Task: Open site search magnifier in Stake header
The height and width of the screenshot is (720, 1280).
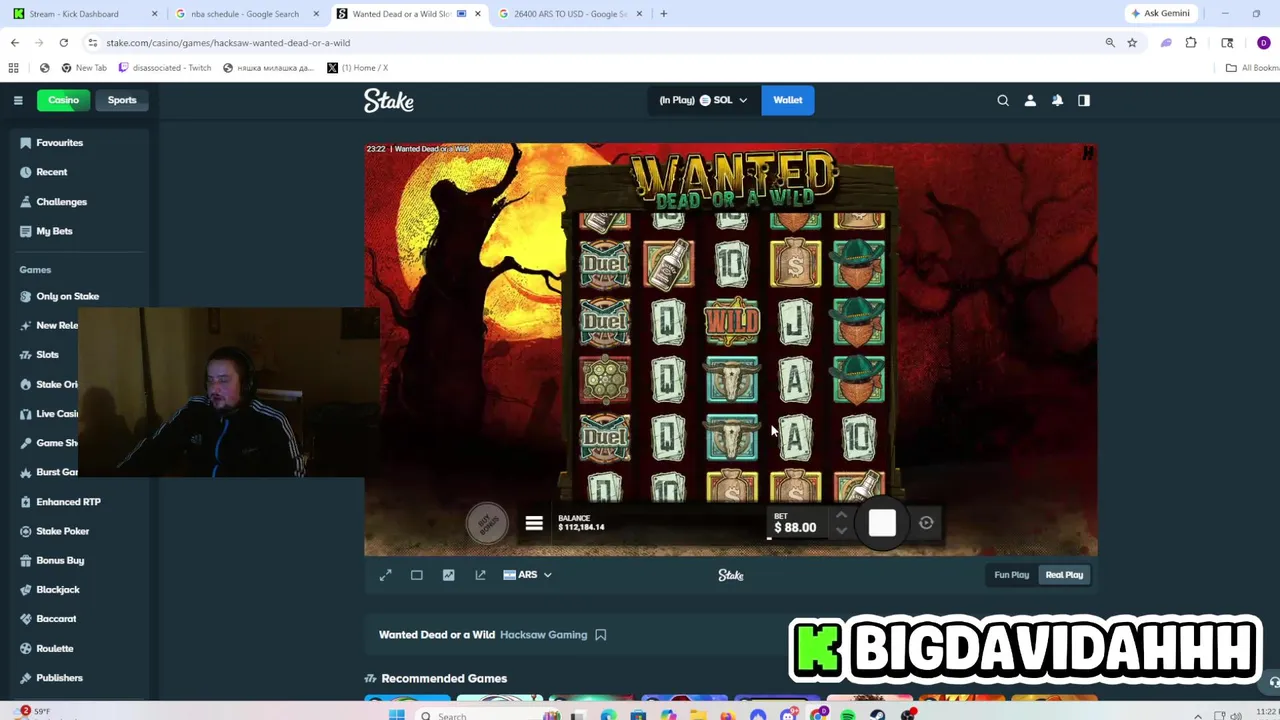Action: pos(1003,100)
